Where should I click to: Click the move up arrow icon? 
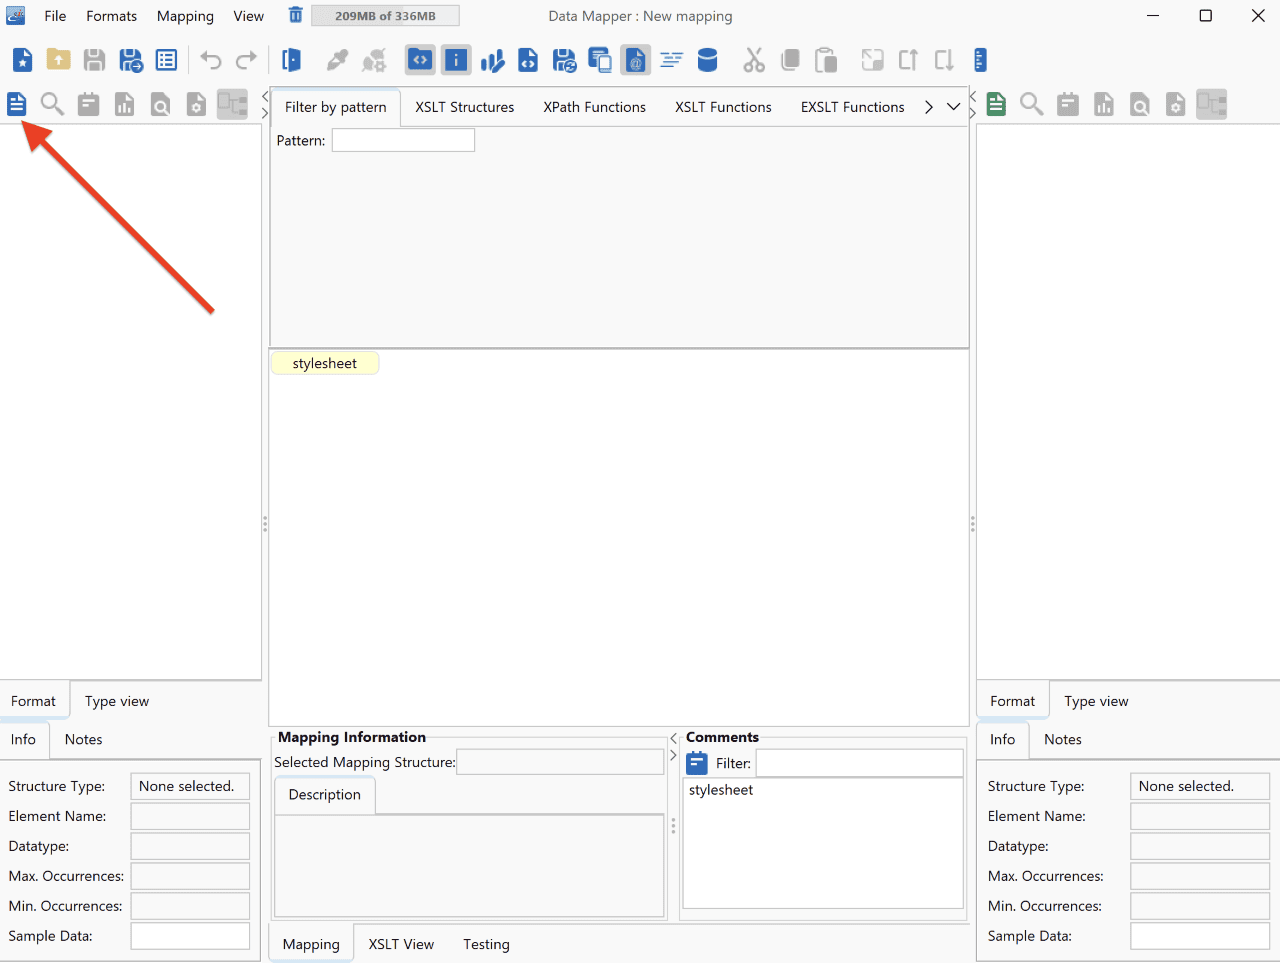coord(908,60)
